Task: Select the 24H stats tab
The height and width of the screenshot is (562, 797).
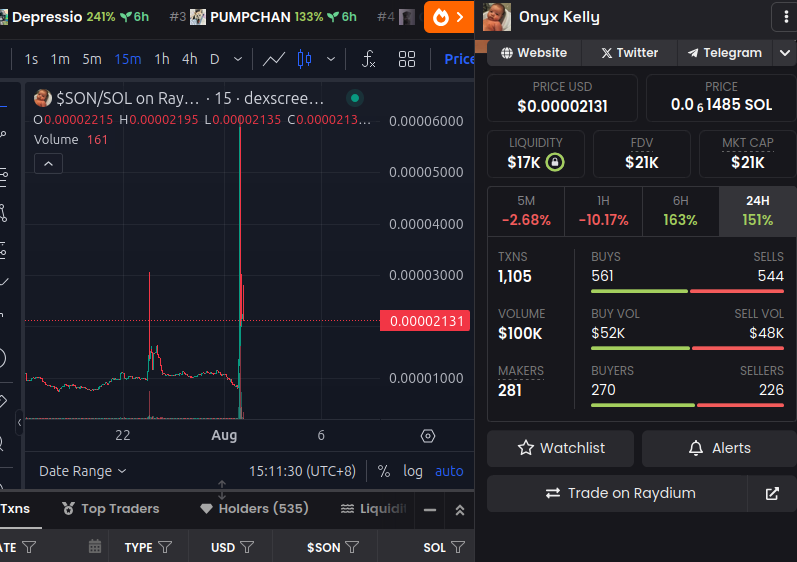Action: coord(757,211)
